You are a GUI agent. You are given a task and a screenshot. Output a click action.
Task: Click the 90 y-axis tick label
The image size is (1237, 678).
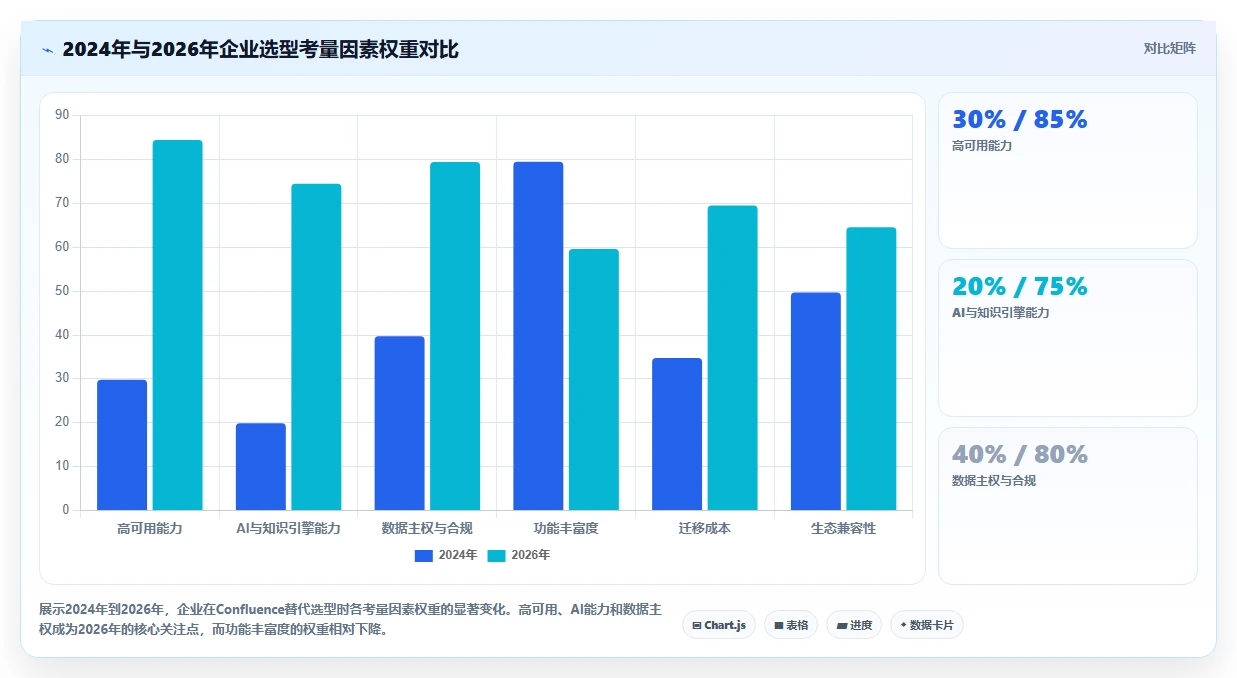[x=62, y=115]
